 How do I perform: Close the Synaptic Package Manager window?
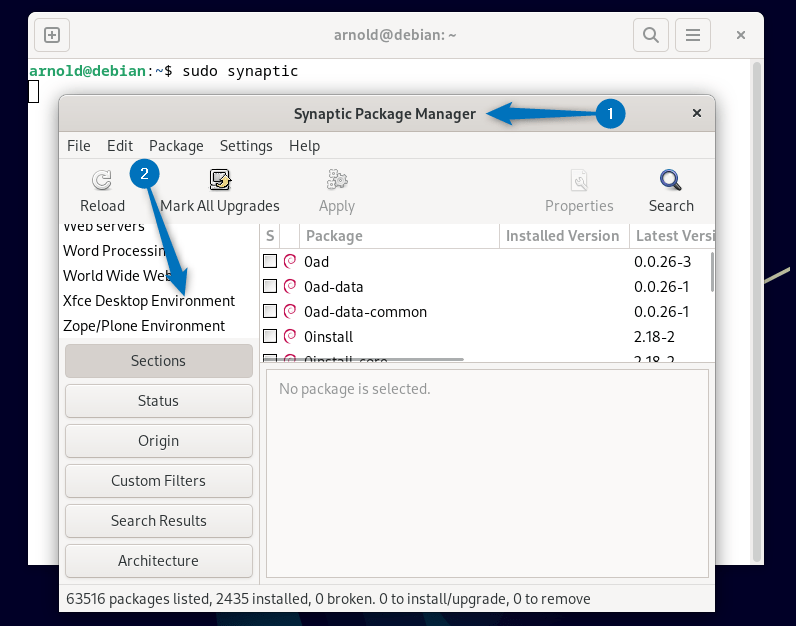pyautogui.click(x=696, y=113)
